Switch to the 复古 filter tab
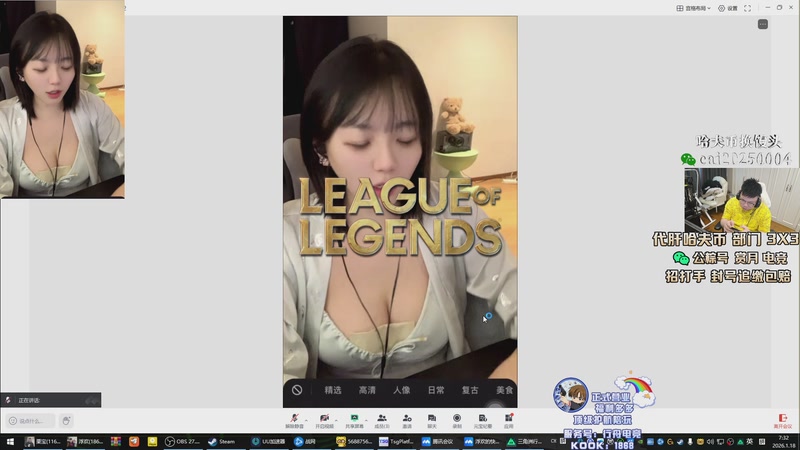 tap(470, 390)
